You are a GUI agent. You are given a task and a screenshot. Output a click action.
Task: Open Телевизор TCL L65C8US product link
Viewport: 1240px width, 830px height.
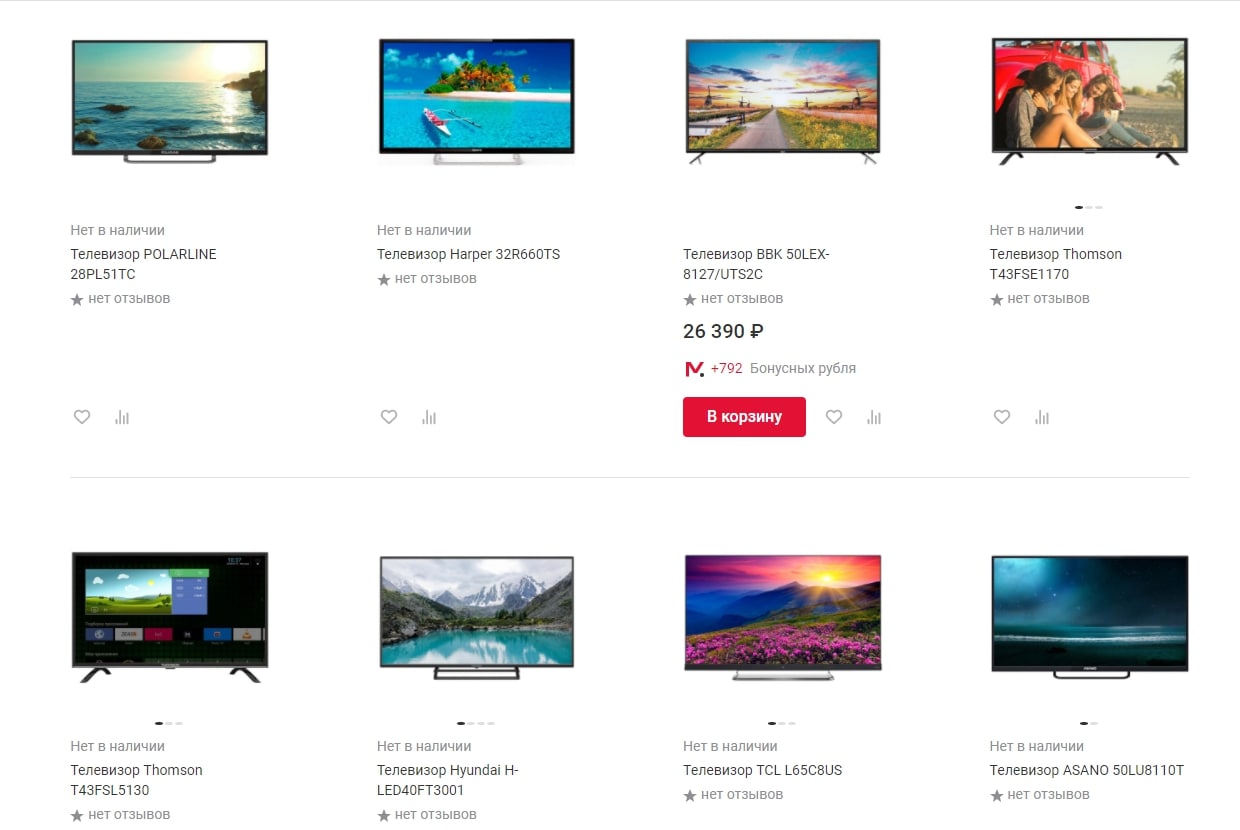pos(762,770)
